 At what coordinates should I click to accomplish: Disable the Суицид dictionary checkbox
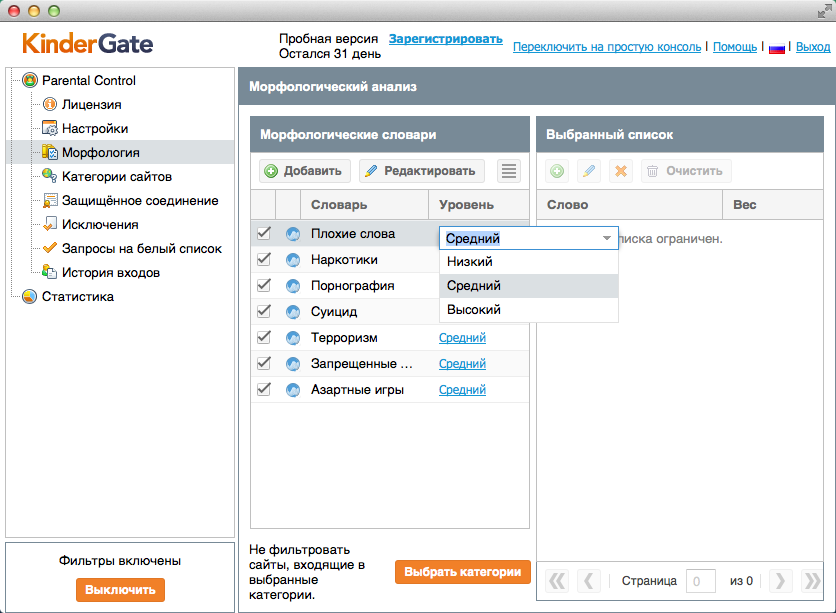[x=264, y=311]
